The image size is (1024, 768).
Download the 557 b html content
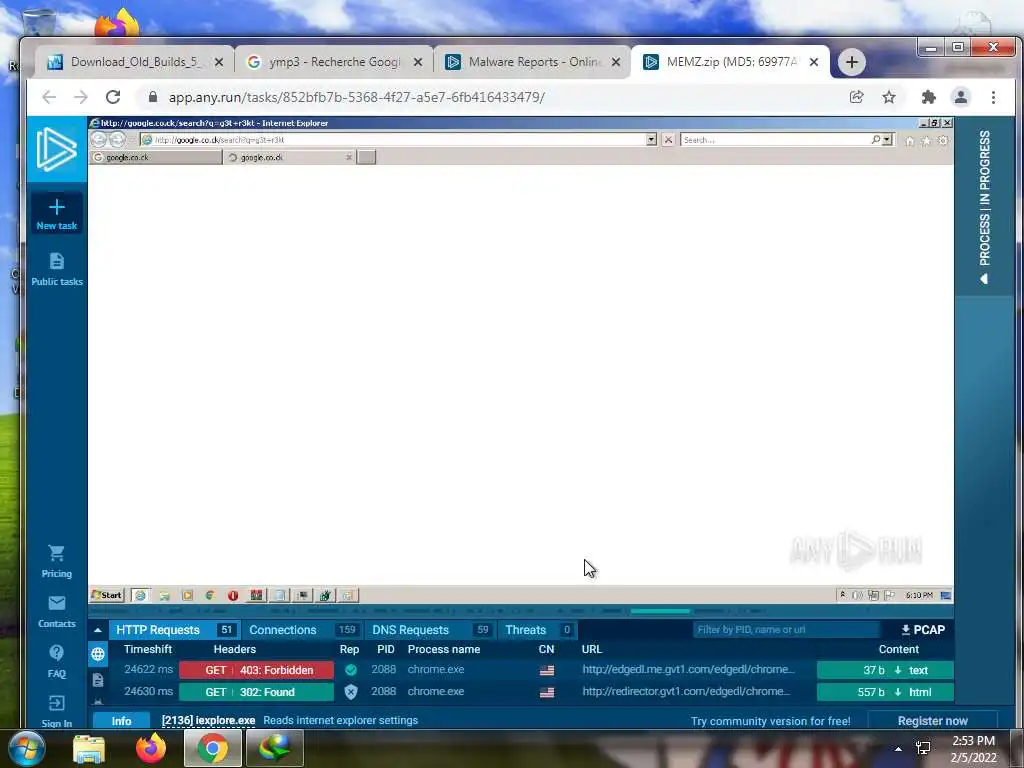(x=886, y=692)
